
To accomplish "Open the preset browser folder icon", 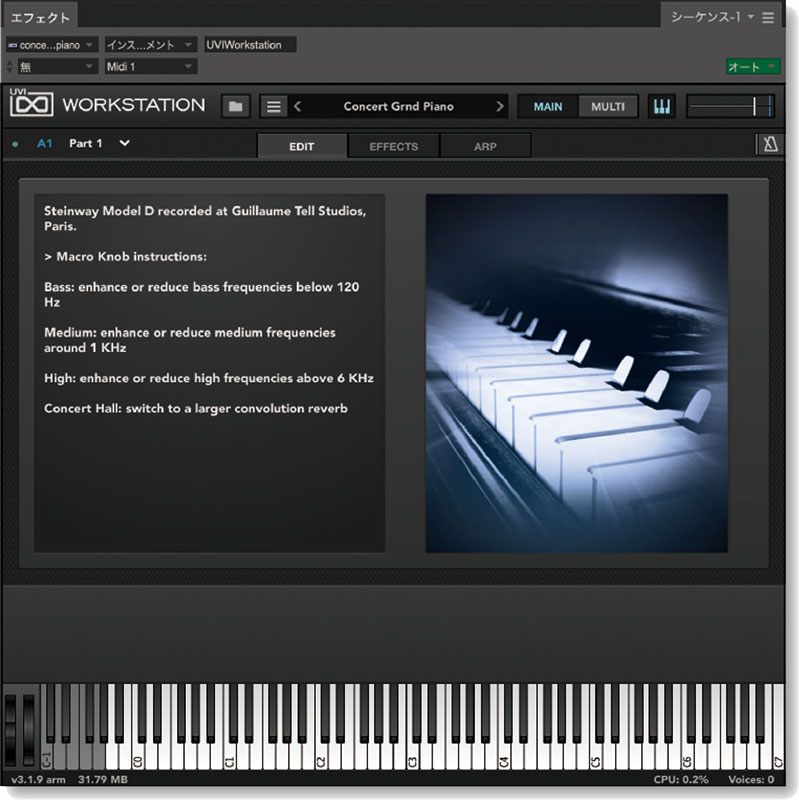I will [x=235, y=106].
